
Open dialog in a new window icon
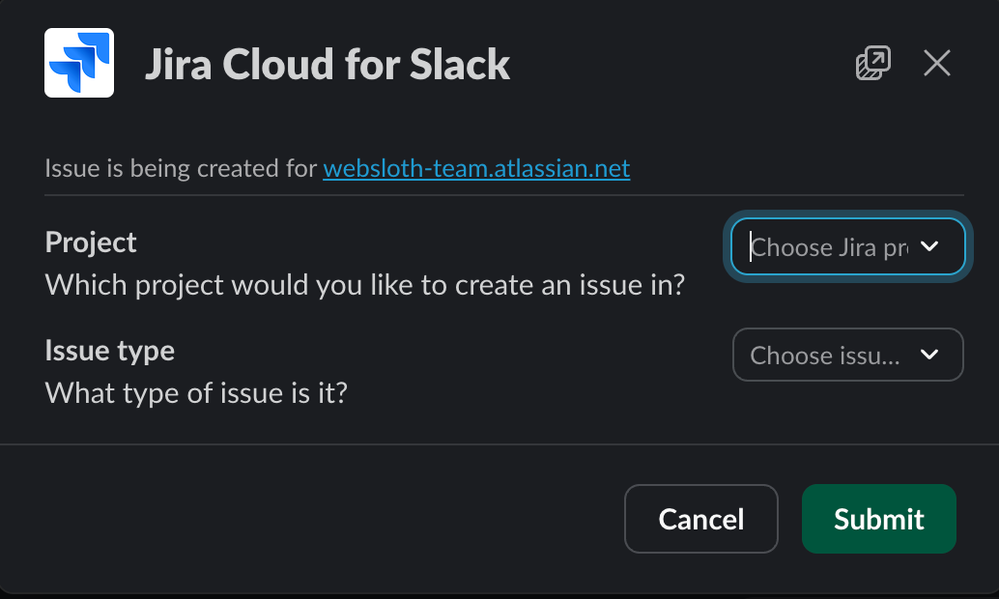coord(873,64)
